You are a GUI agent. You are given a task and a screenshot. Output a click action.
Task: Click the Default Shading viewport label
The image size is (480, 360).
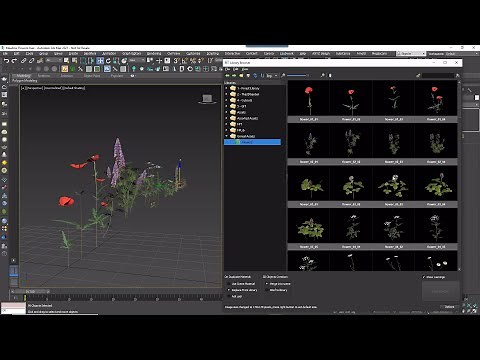click(x=74, y=88)
